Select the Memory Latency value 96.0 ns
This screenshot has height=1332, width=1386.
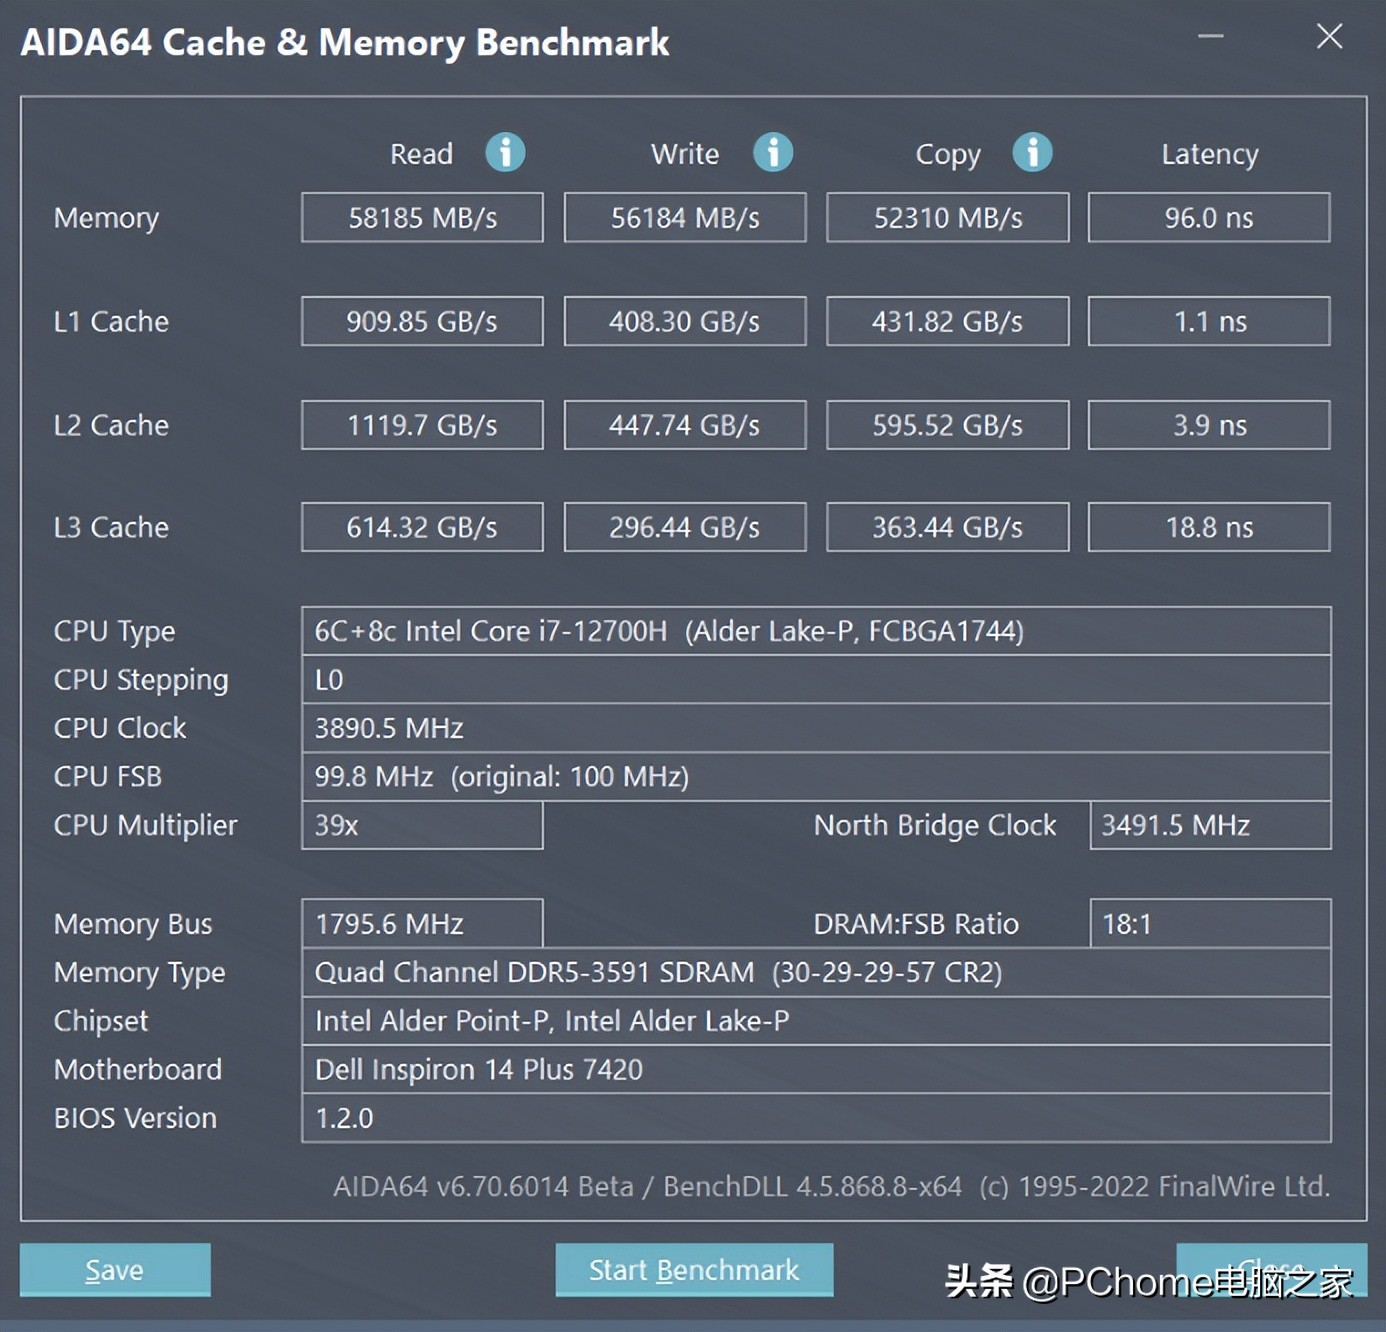1209,218
